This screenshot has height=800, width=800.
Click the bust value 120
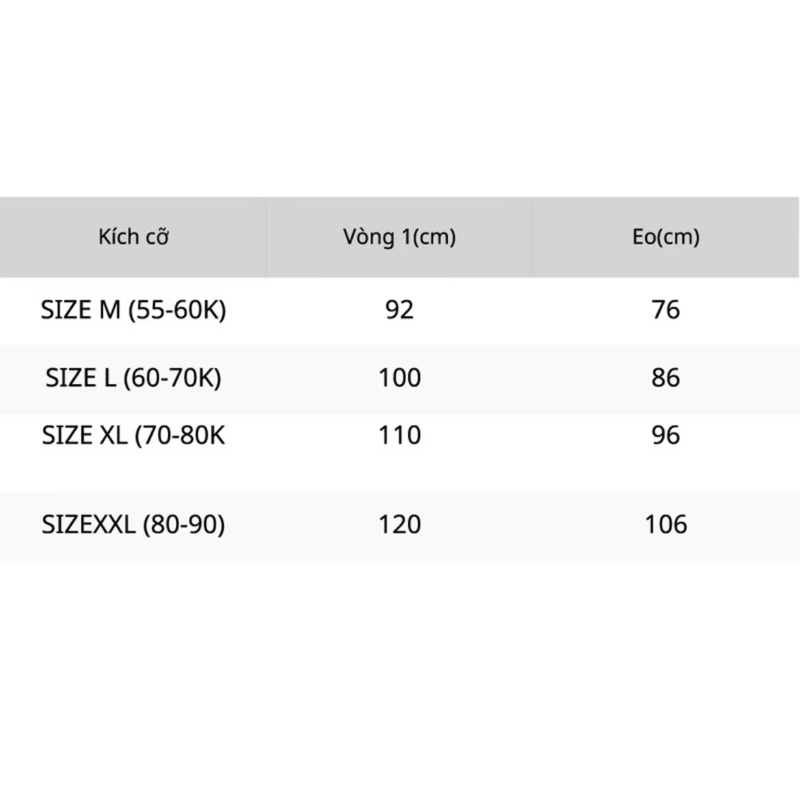click(399, 524)
